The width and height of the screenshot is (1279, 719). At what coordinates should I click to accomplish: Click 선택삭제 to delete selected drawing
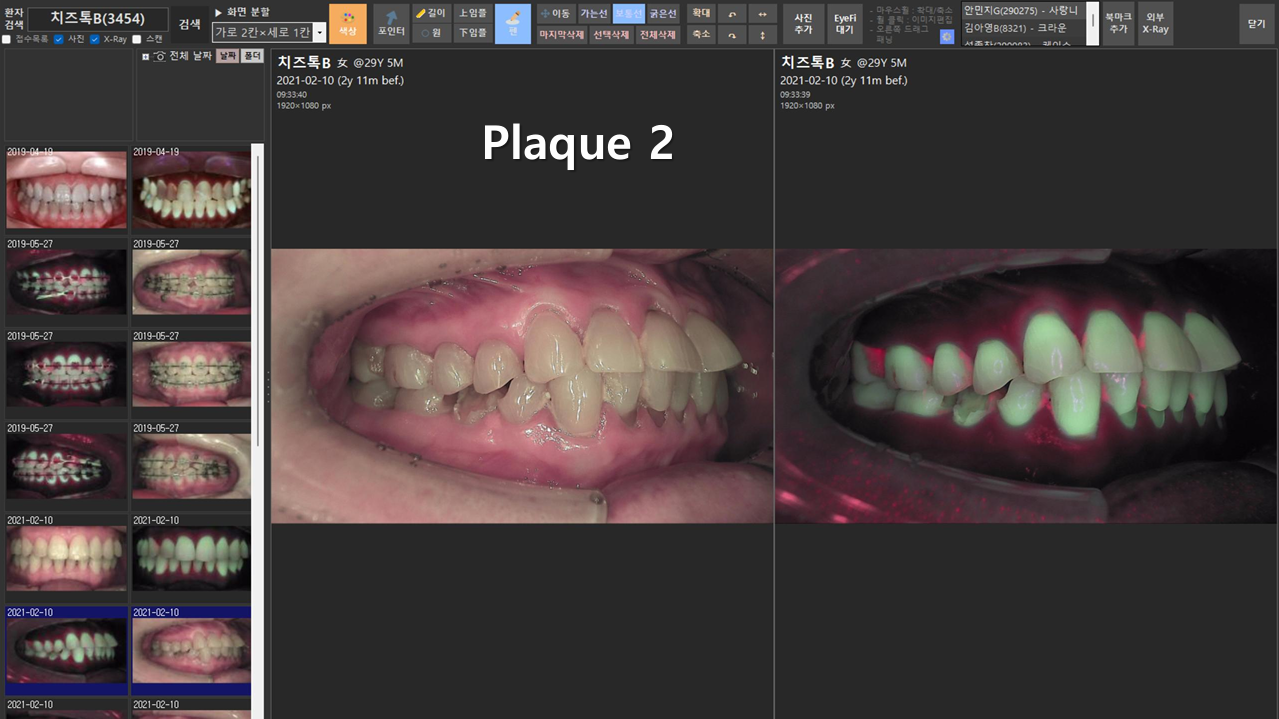tap(610, 34)
